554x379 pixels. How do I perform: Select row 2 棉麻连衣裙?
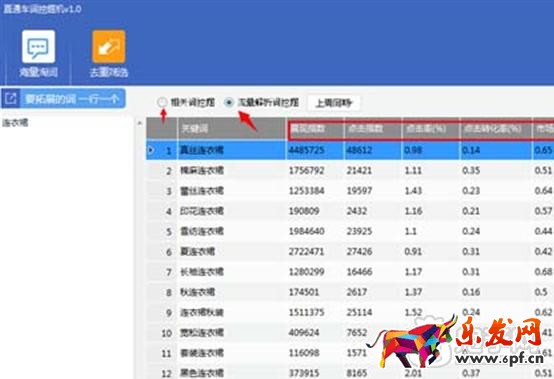point(350,171)
